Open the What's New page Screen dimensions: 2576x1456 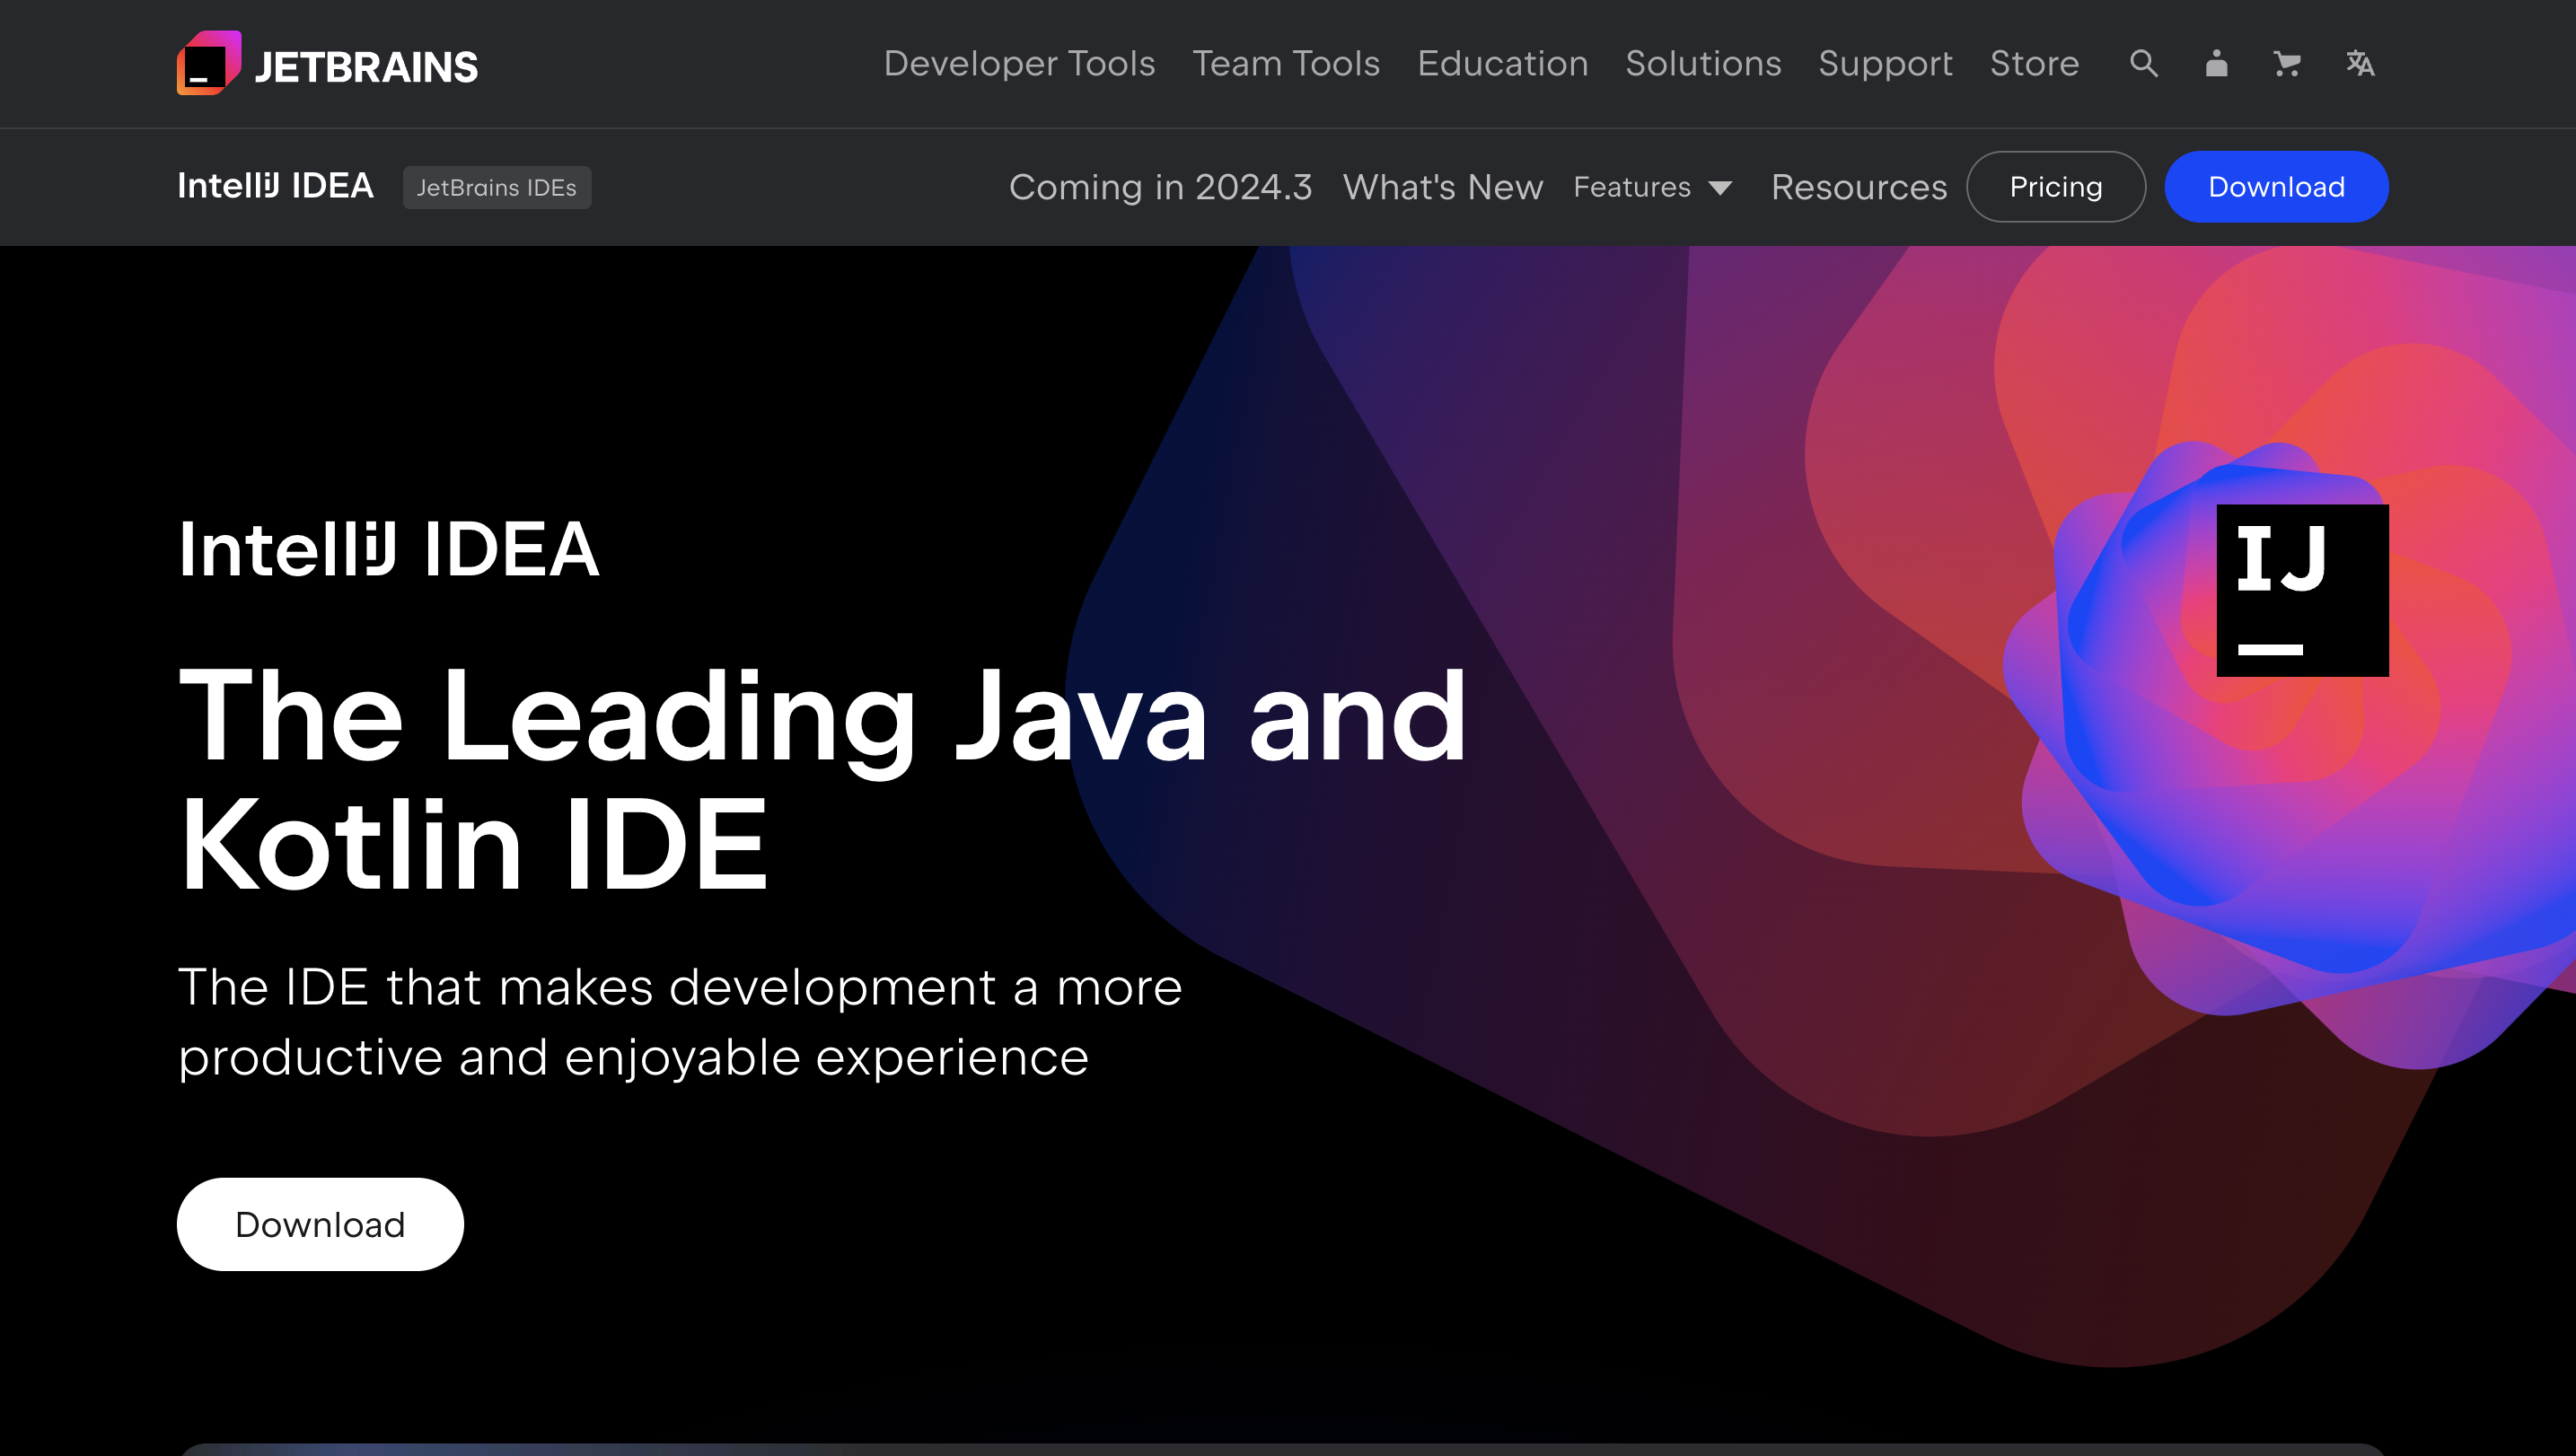click(1443, 187)
